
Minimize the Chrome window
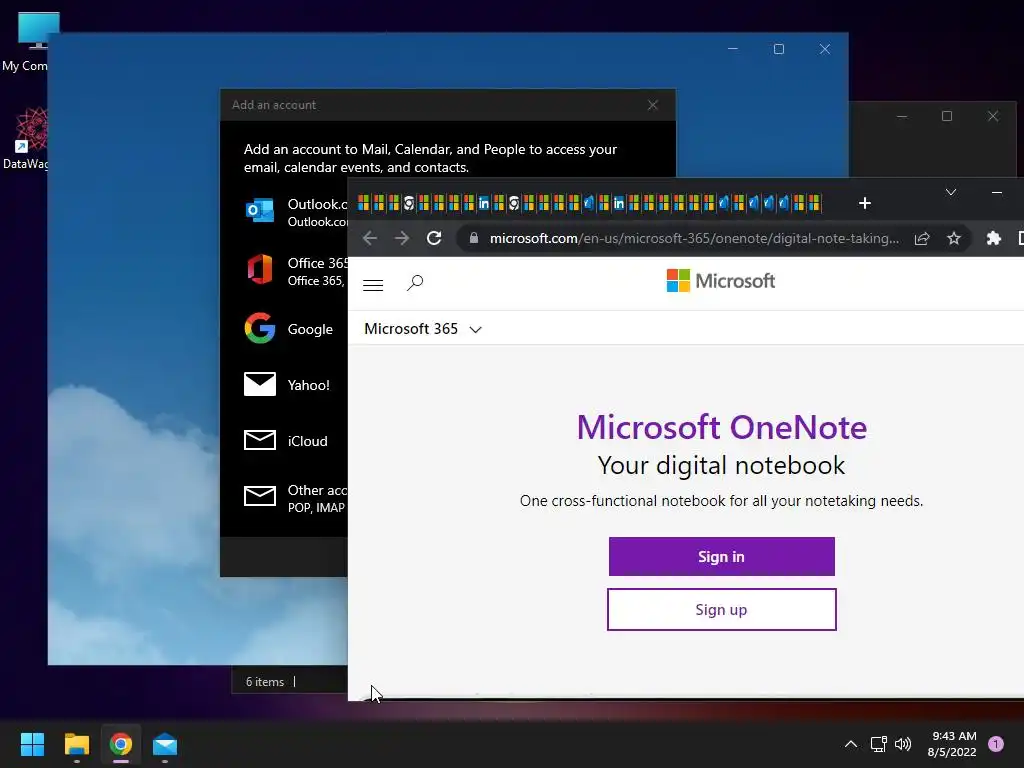pos(997,192)
